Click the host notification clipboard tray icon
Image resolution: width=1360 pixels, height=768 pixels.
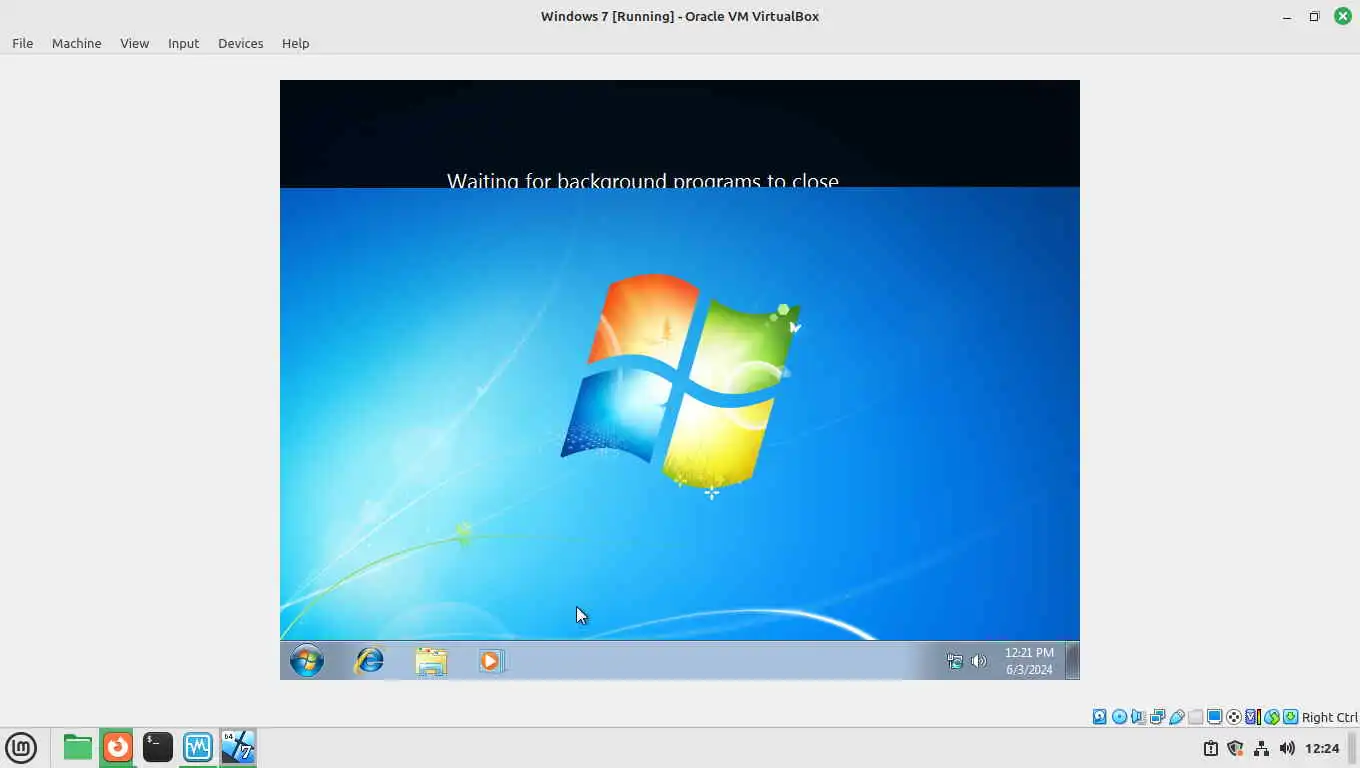coord(1210,748)
